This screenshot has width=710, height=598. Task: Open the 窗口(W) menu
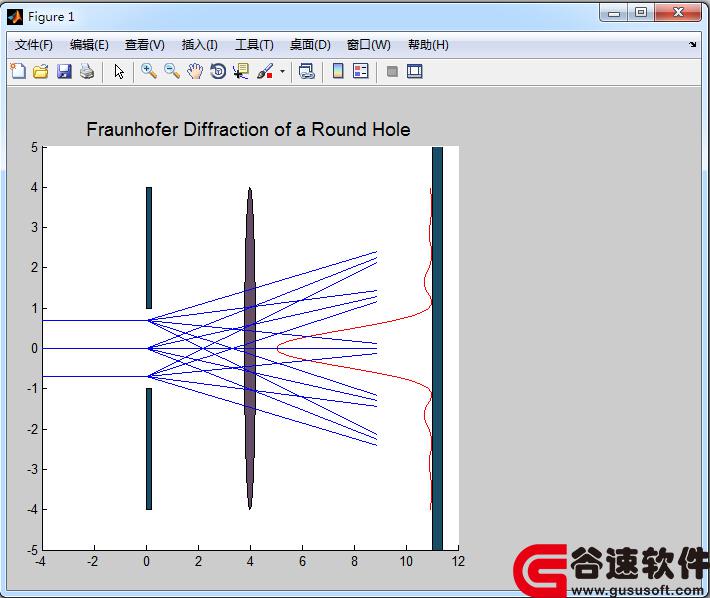click(x=369, y=45)
